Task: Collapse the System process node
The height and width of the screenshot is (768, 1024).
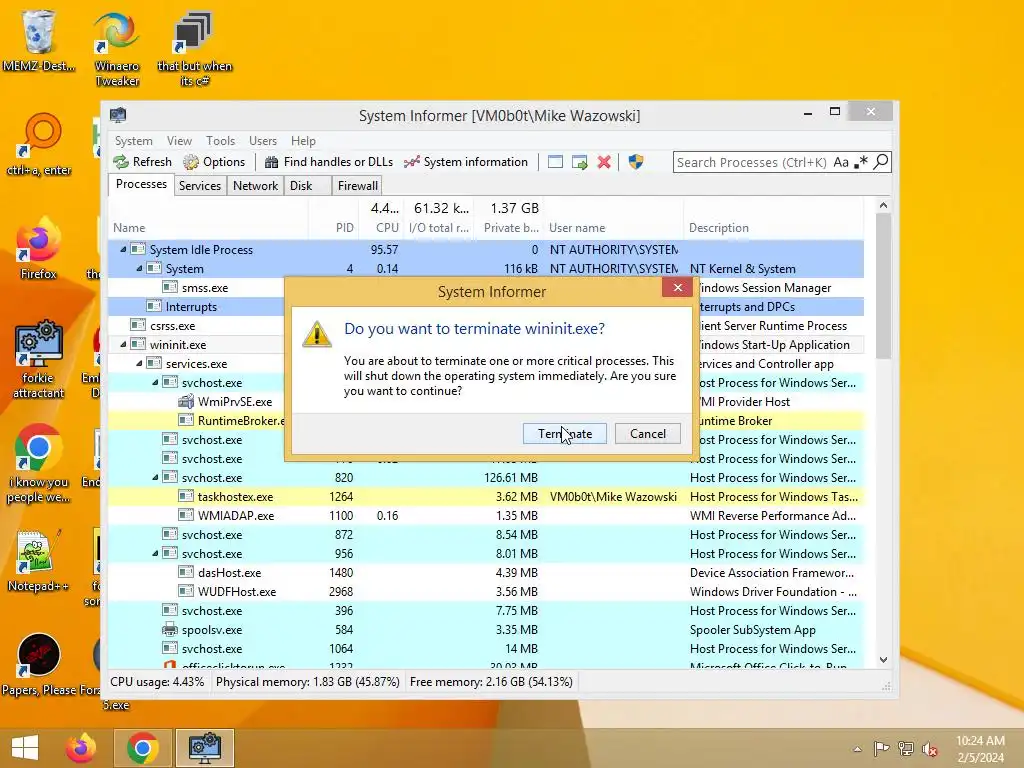Action: click(139, 268)
